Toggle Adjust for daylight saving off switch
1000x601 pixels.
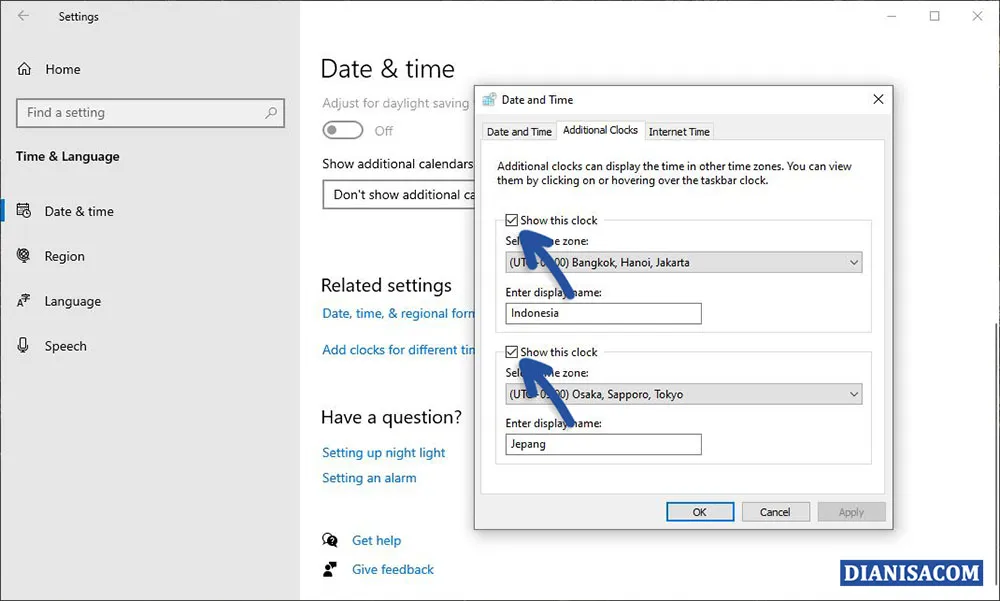point(342,130)
